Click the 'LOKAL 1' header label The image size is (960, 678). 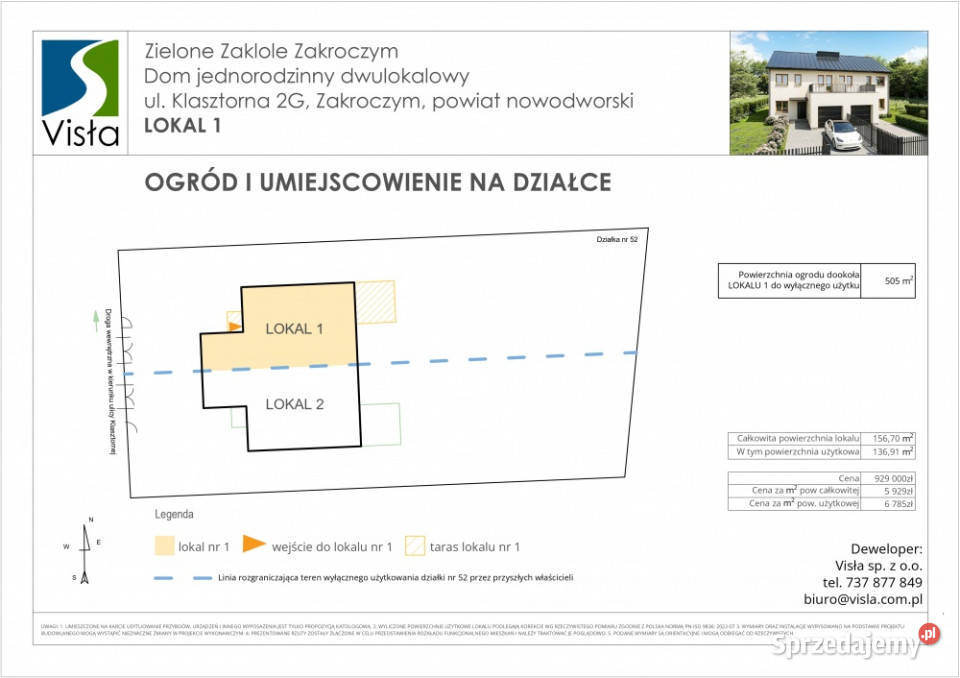(182, 126)
